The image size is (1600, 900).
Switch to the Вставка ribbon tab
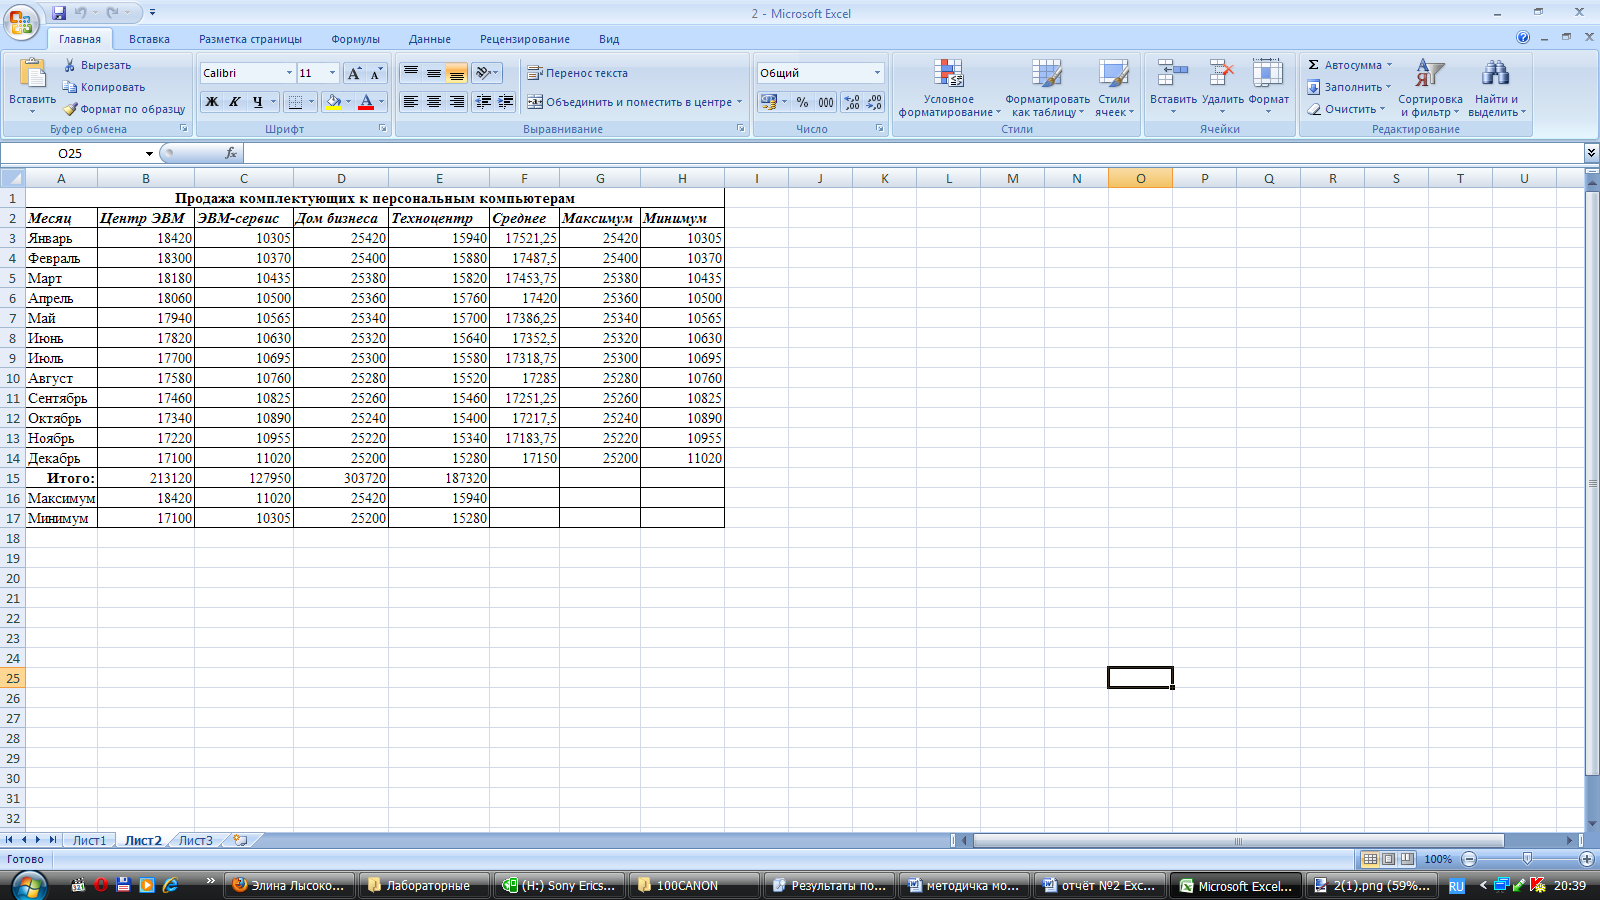[149, 39]
